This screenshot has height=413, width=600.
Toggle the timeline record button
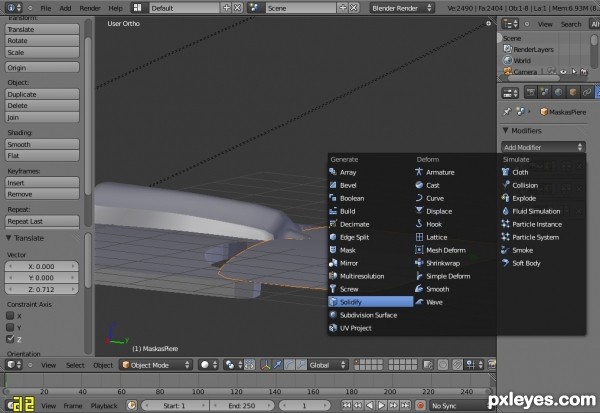coord(420,405)
